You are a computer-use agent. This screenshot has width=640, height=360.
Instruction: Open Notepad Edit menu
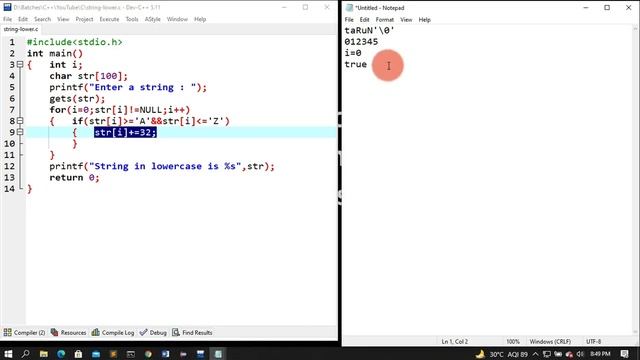[364, 20]
